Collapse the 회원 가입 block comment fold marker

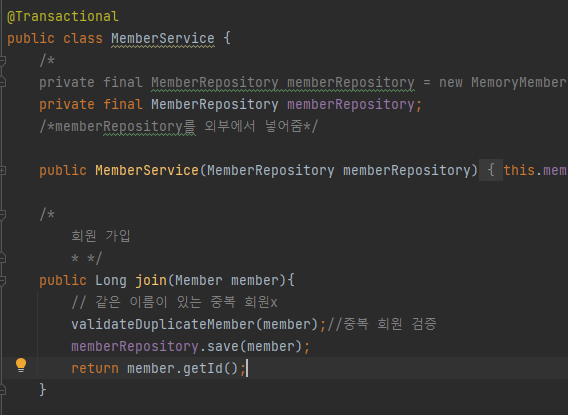(x=2, y=214)
